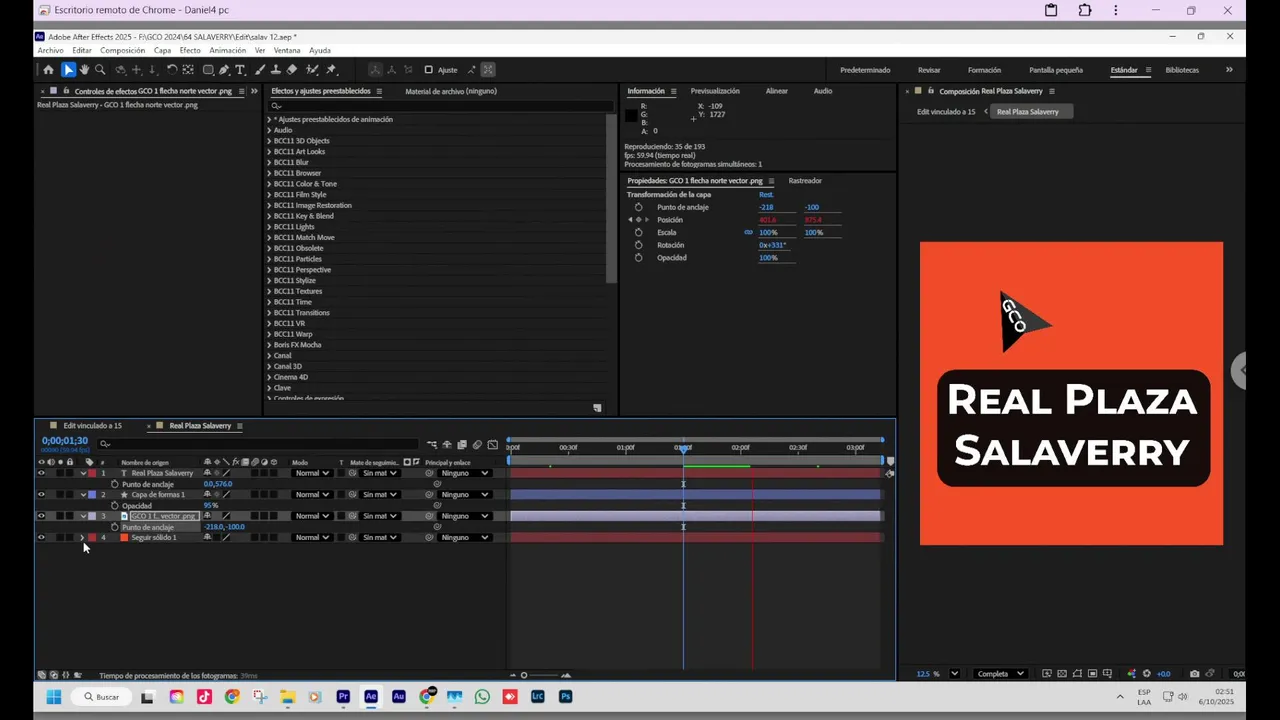The height and width of the screenshot is (720, 1280).
Task: Open Photoshop from the taskbar
Action: click(x=565, y=697)
